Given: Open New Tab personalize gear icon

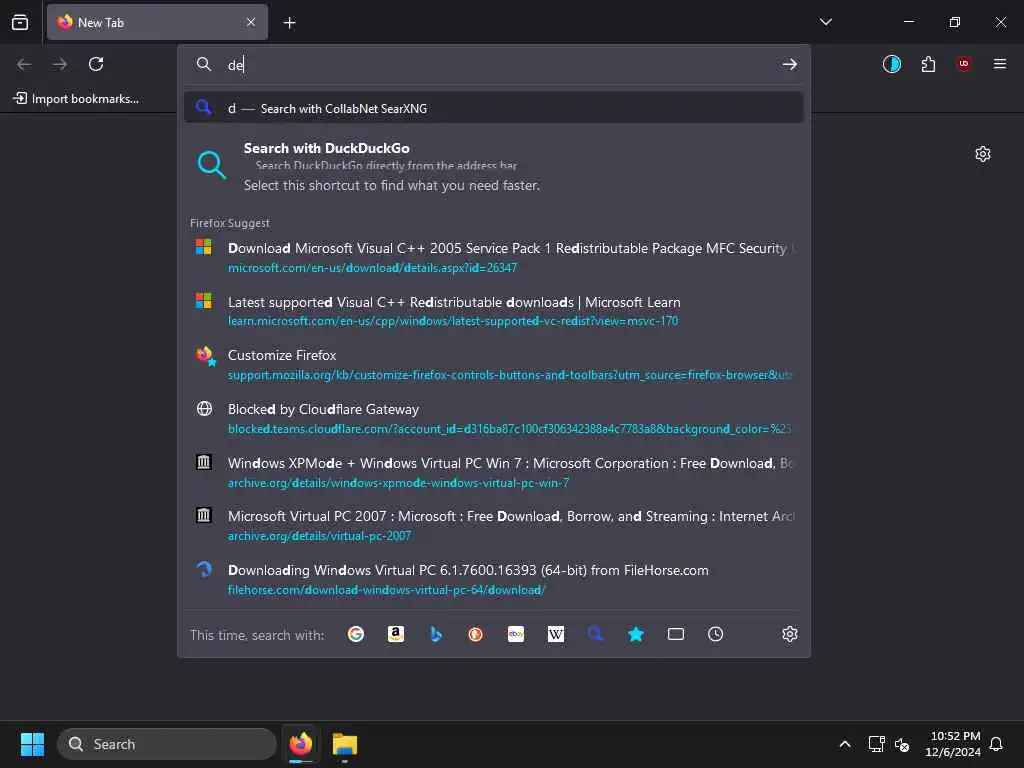Looking at the screenshot, I should [982, 154].
